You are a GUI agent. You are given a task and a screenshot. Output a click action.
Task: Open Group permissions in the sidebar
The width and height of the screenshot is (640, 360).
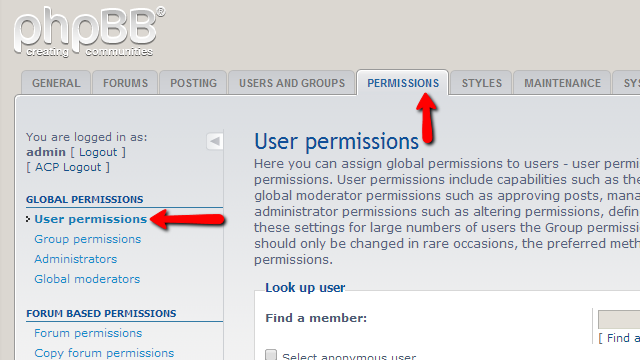point(87,239)
